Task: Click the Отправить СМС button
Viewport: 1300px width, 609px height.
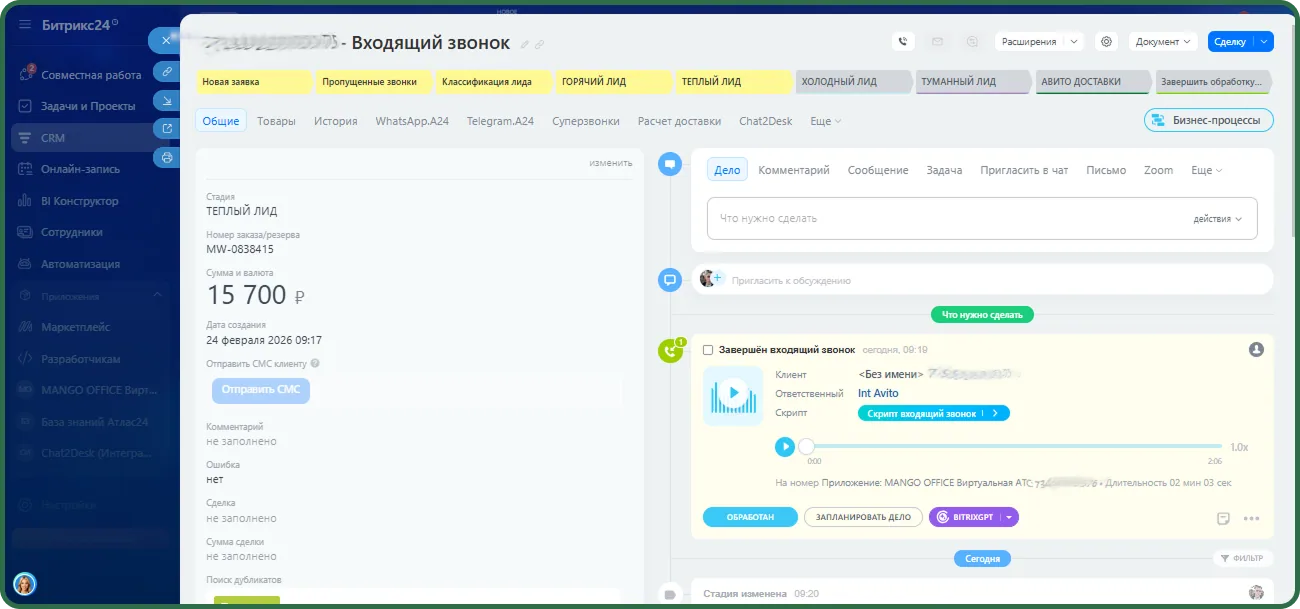Action: (261, 390)
